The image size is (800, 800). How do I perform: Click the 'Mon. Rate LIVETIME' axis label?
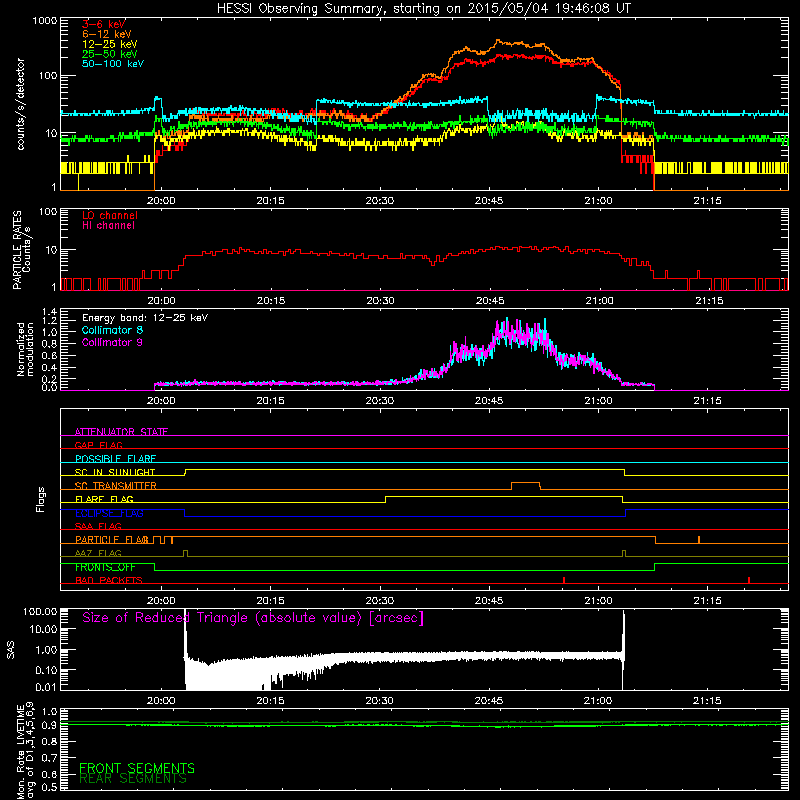20,752
